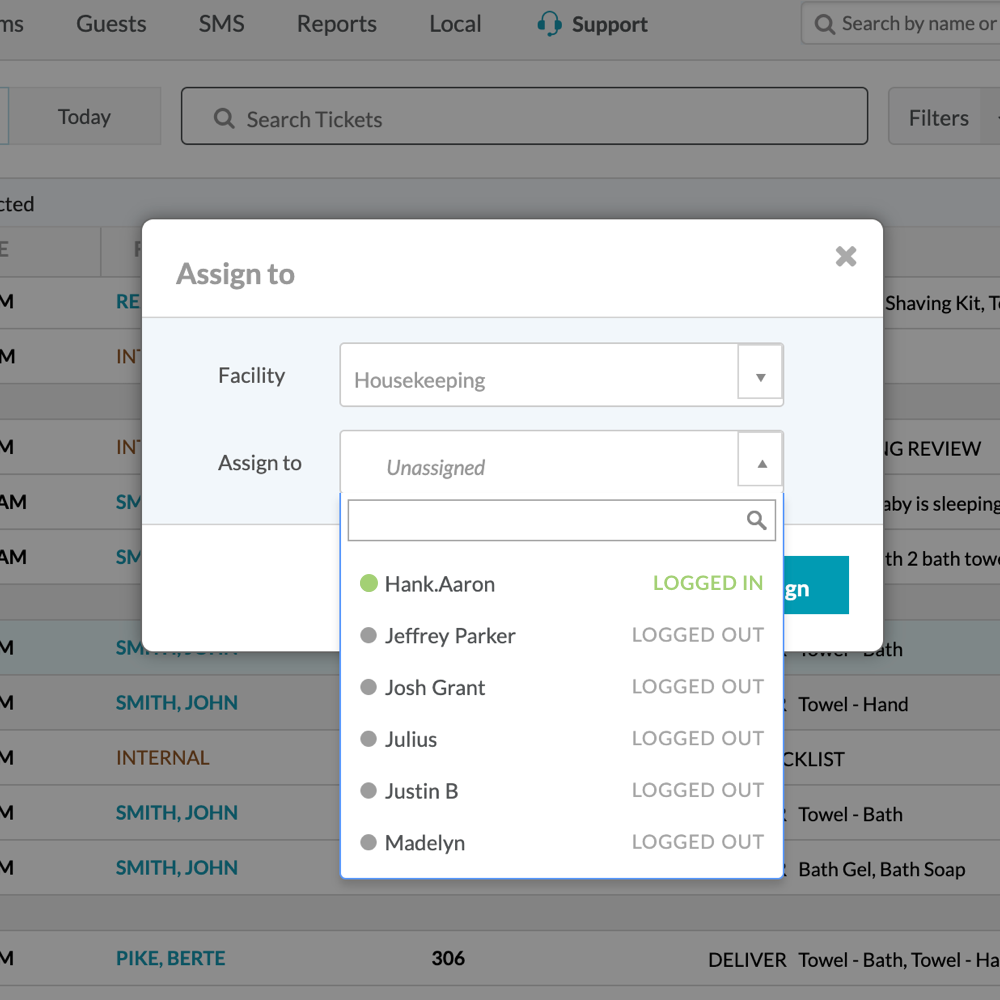The height and width of the screenshot is (1000, 1000).
Task: Click the magnifier icon in top name search
Action: (x=824, y=24)
